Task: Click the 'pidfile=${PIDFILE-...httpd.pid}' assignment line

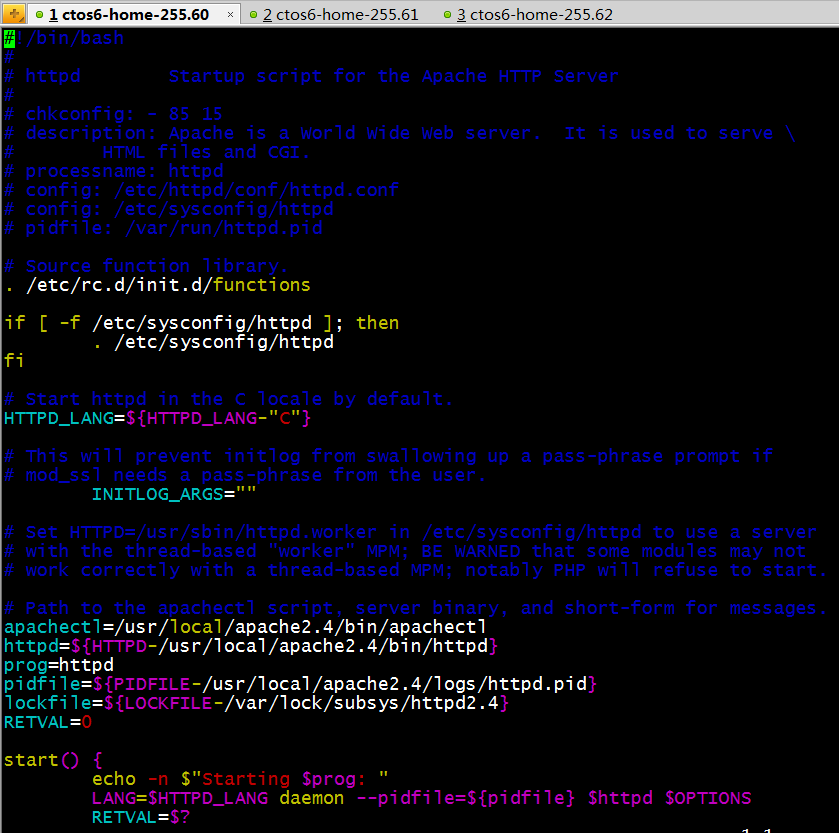Action: point(300,684)
